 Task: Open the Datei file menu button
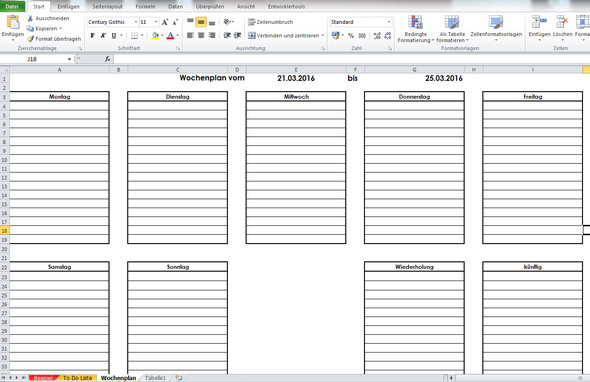tap(12, 6)
